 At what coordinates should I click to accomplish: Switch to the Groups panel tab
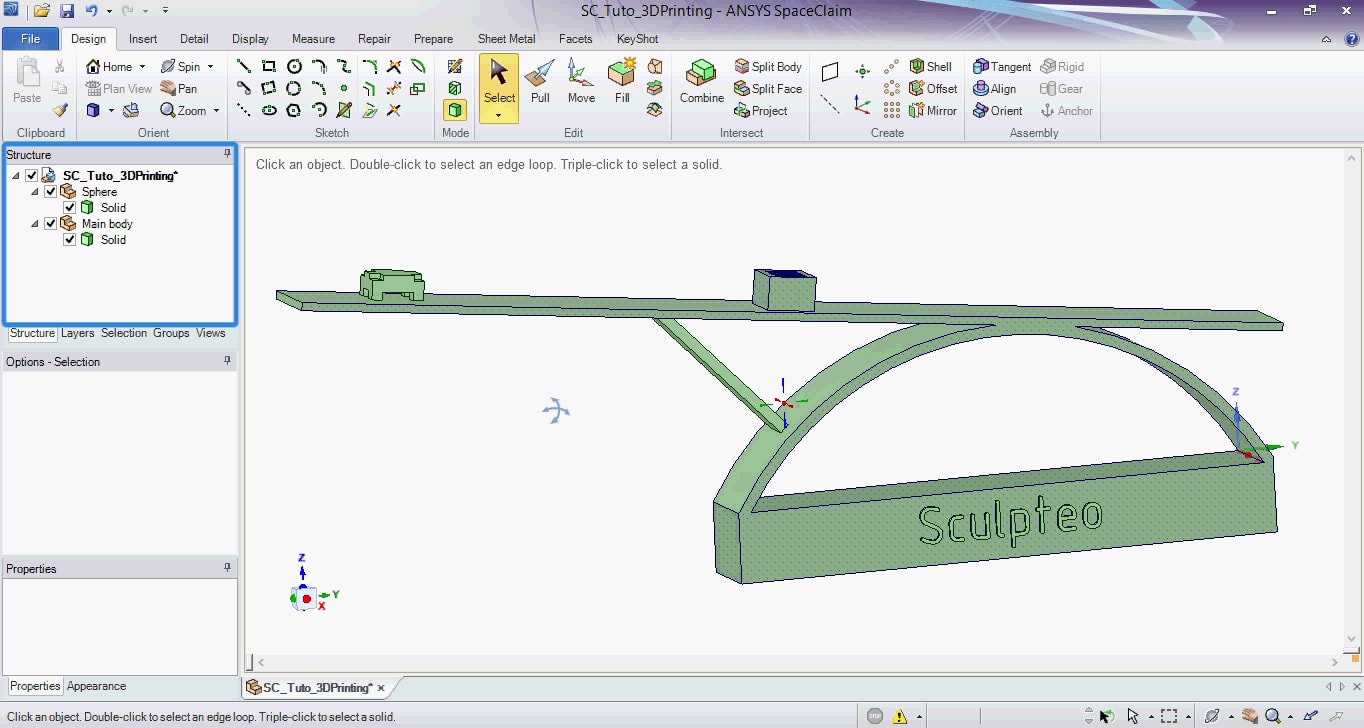point(171,333)
